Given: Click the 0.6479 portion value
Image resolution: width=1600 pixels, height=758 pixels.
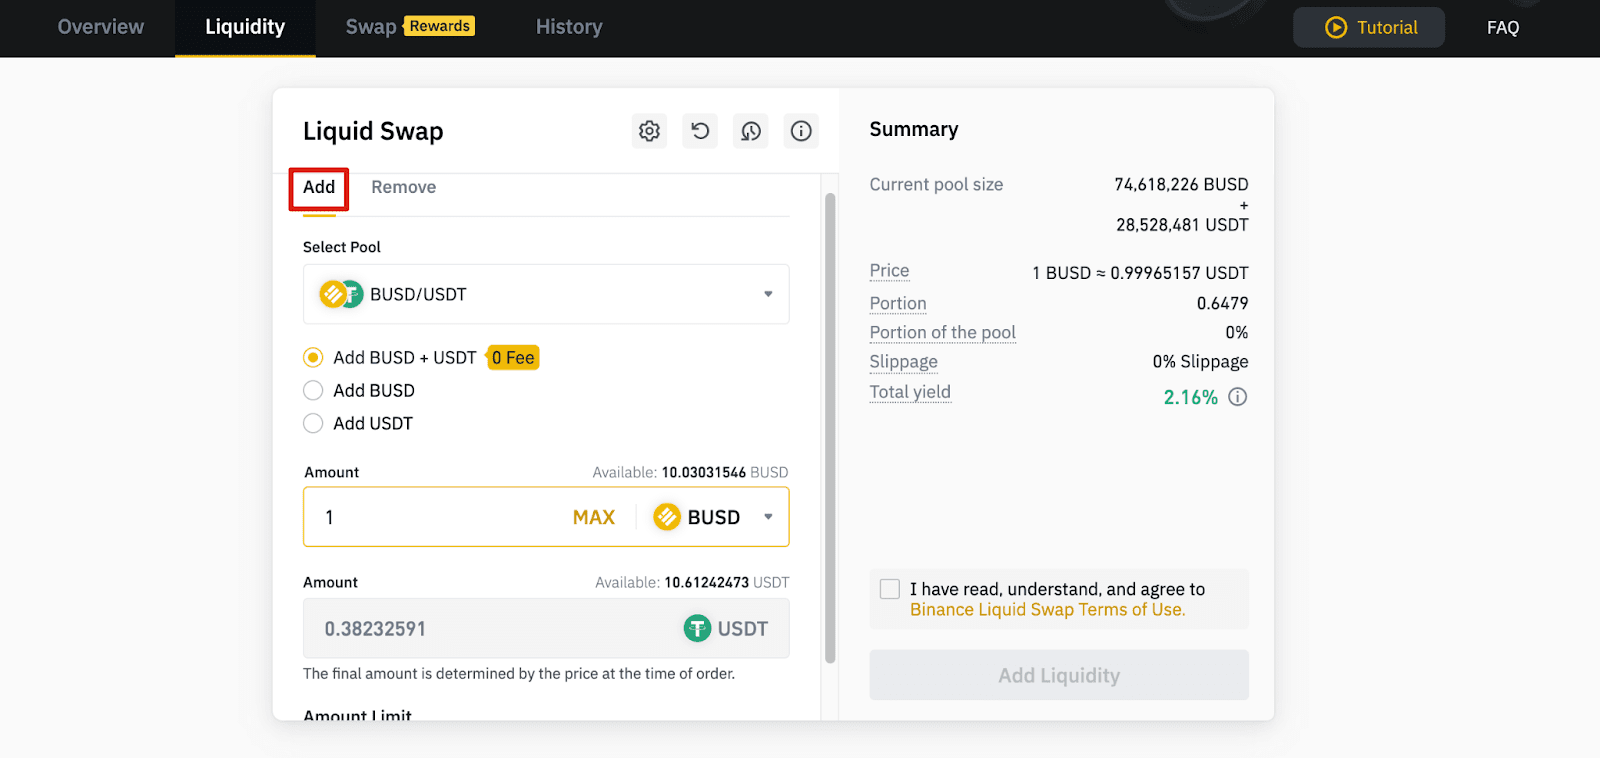Looking at the screenshot, I should 1222,303.
